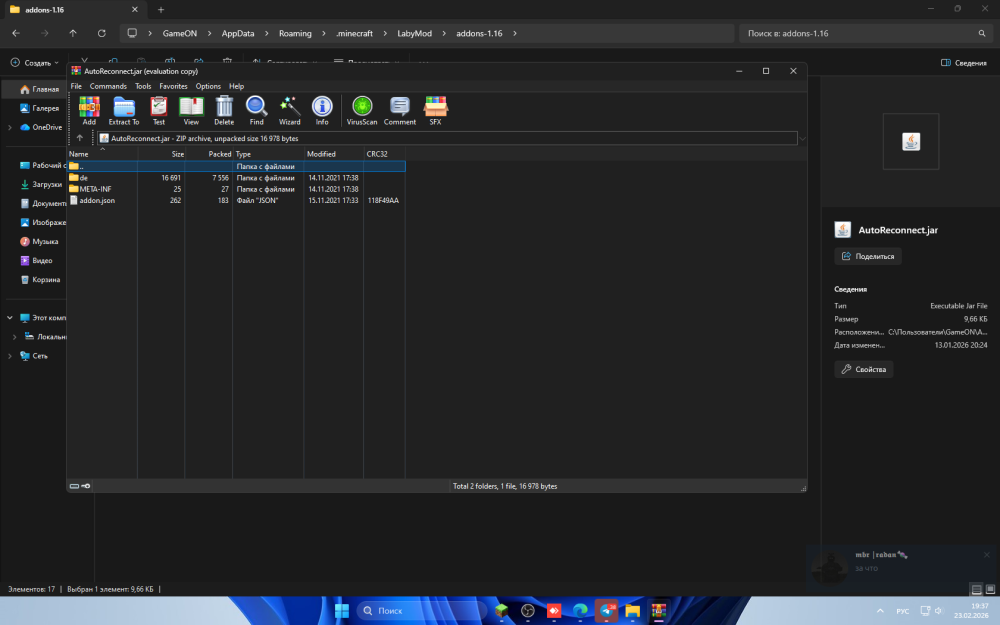Sort the archive list by Modified column
Screen dimensions: 1000x625
click(334, 154)
